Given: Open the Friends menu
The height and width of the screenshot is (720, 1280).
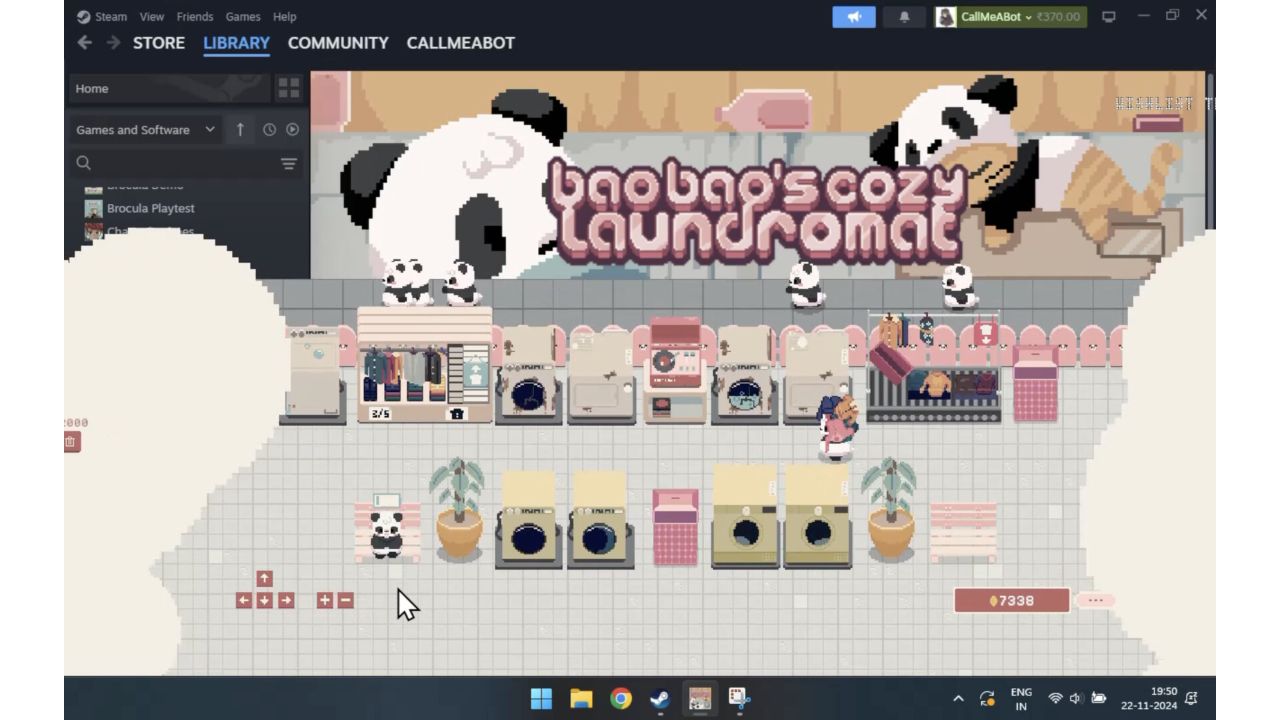Looking at the screenshot, I should click(x=195, y=17).
